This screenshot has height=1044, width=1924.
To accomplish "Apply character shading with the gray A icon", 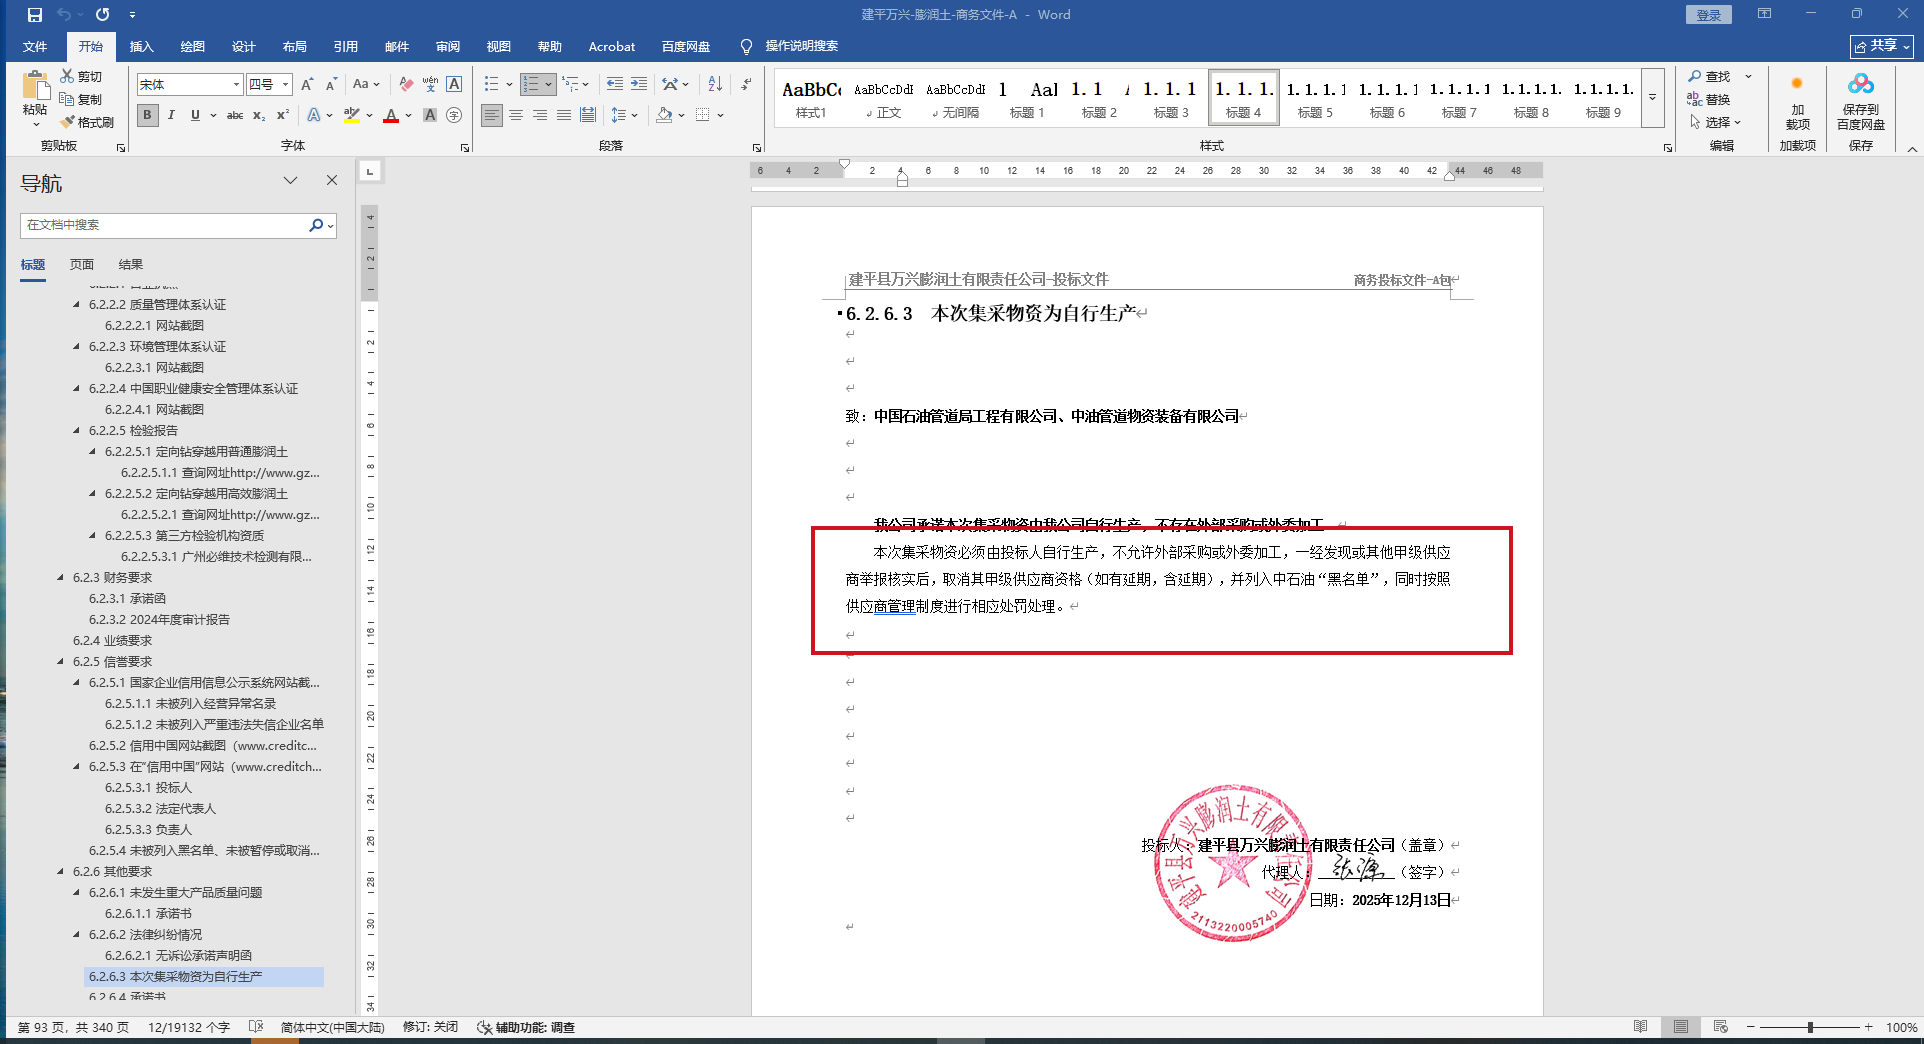I will tap(430, 115).
